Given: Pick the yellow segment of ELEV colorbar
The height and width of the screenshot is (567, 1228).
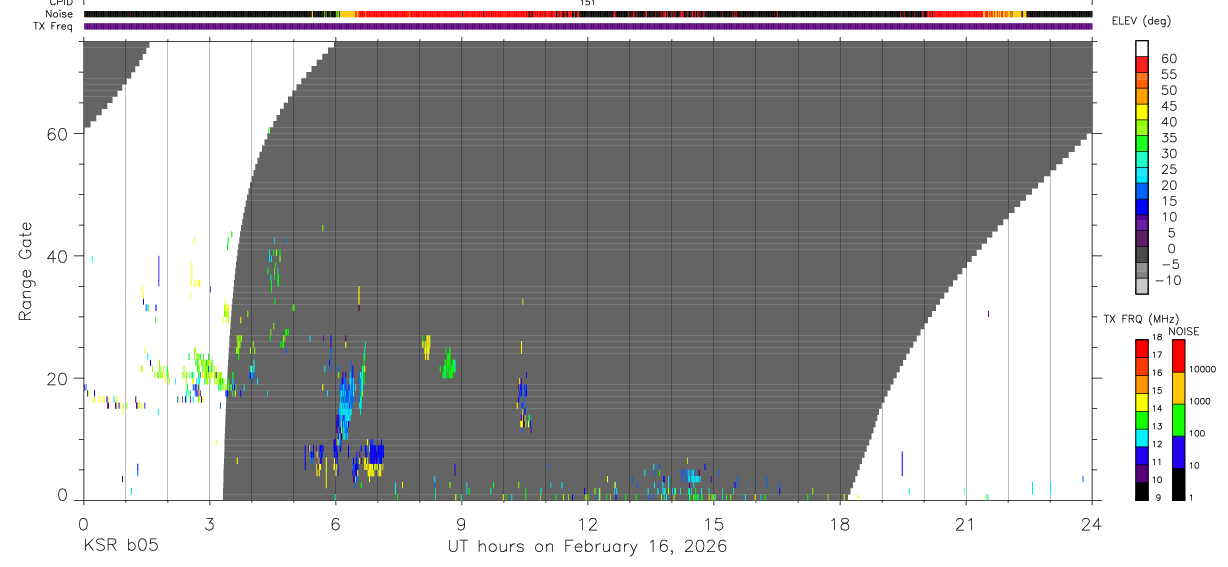Looking at the screenshot, I should tap(1142, 112).
